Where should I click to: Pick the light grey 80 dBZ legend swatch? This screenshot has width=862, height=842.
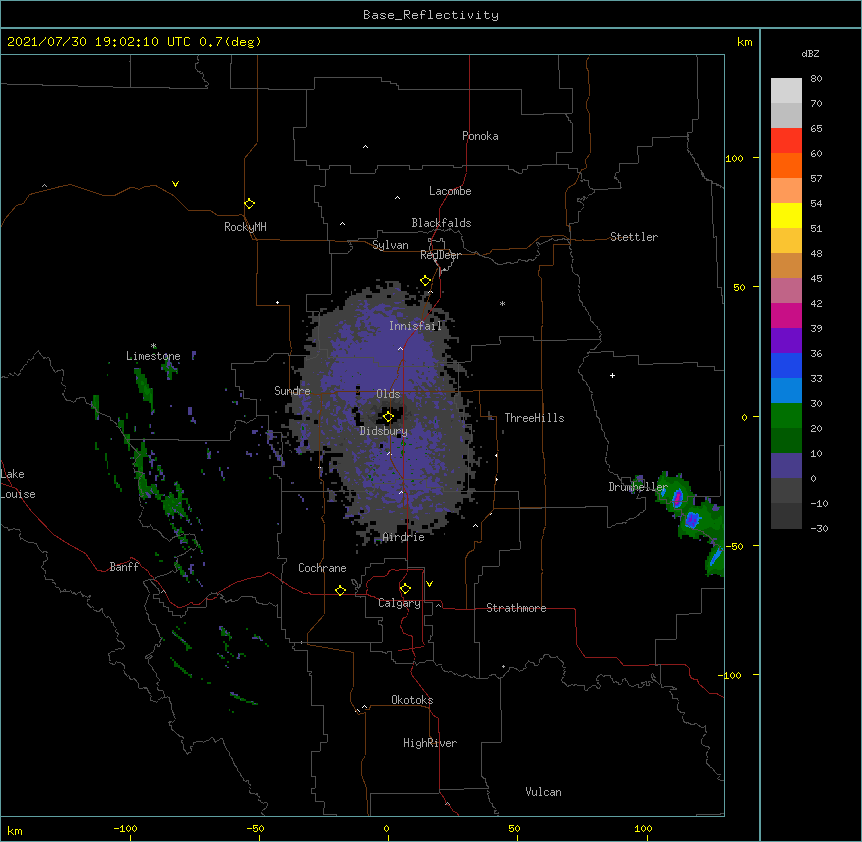point(786,90)
